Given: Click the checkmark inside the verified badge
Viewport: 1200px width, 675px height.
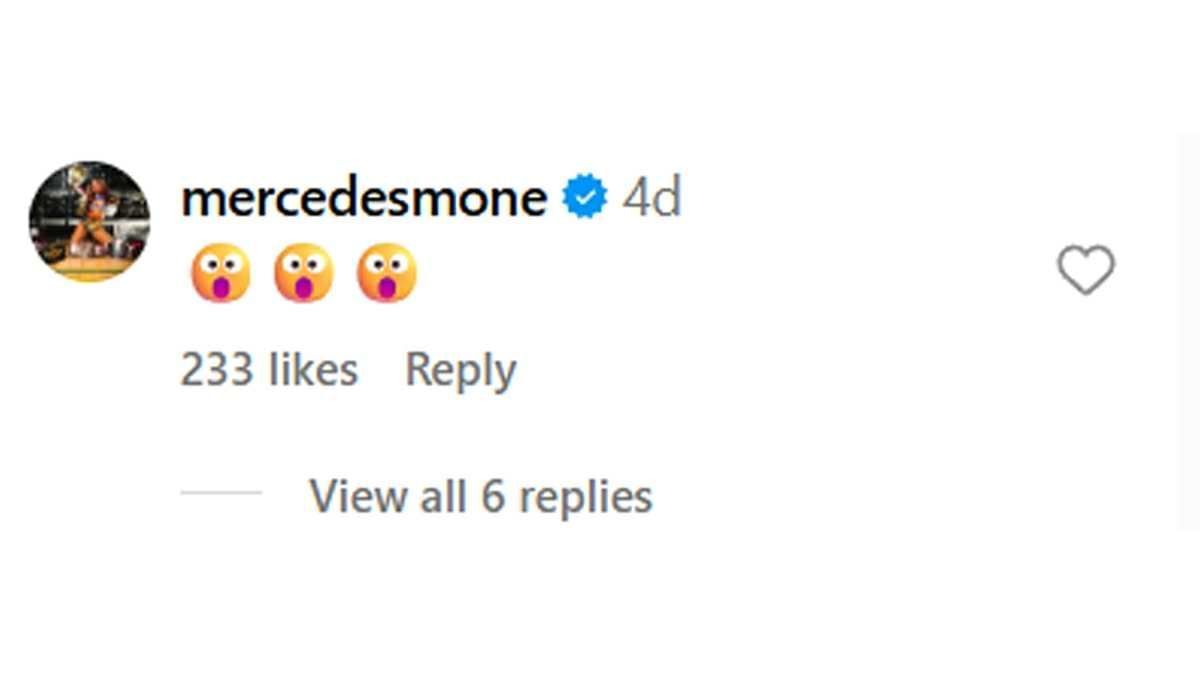Looking at the screenshot, I should [x=585, y=198].
